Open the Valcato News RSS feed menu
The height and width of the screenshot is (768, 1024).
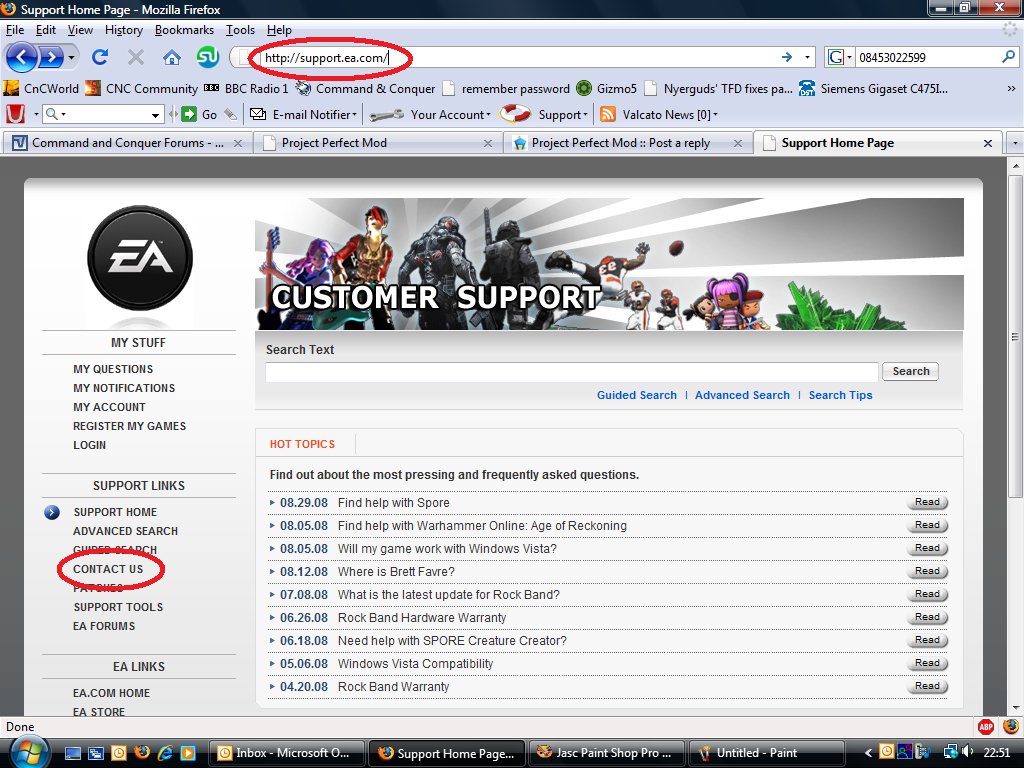pos(659,115)
